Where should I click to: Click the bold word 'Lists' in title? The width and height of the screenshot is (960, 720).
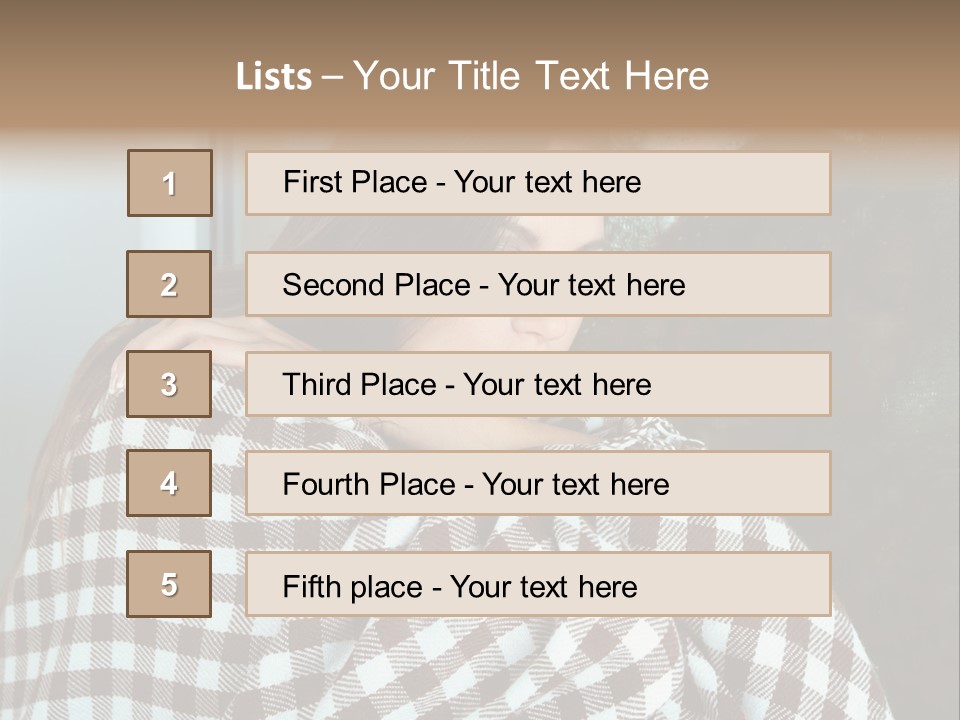pos(274,77)
